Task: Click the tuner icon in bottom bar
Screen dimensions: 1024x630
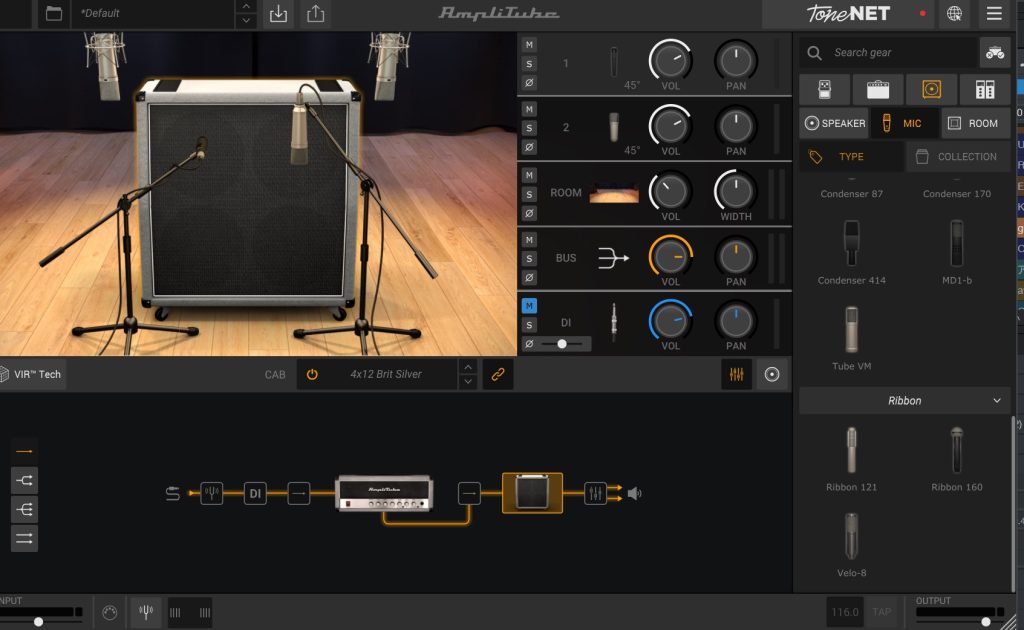Action: pos(145,612)
